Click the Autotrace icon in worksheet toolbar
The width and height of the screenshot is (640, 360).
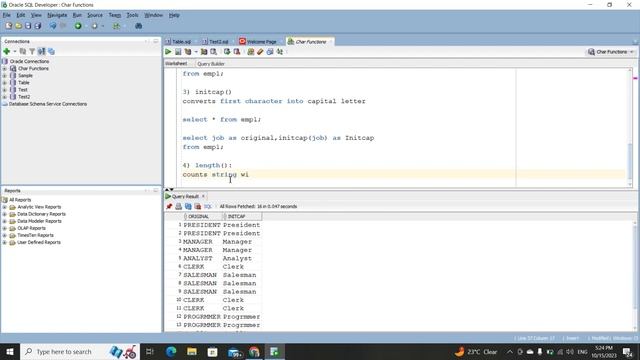click(204, 52)
